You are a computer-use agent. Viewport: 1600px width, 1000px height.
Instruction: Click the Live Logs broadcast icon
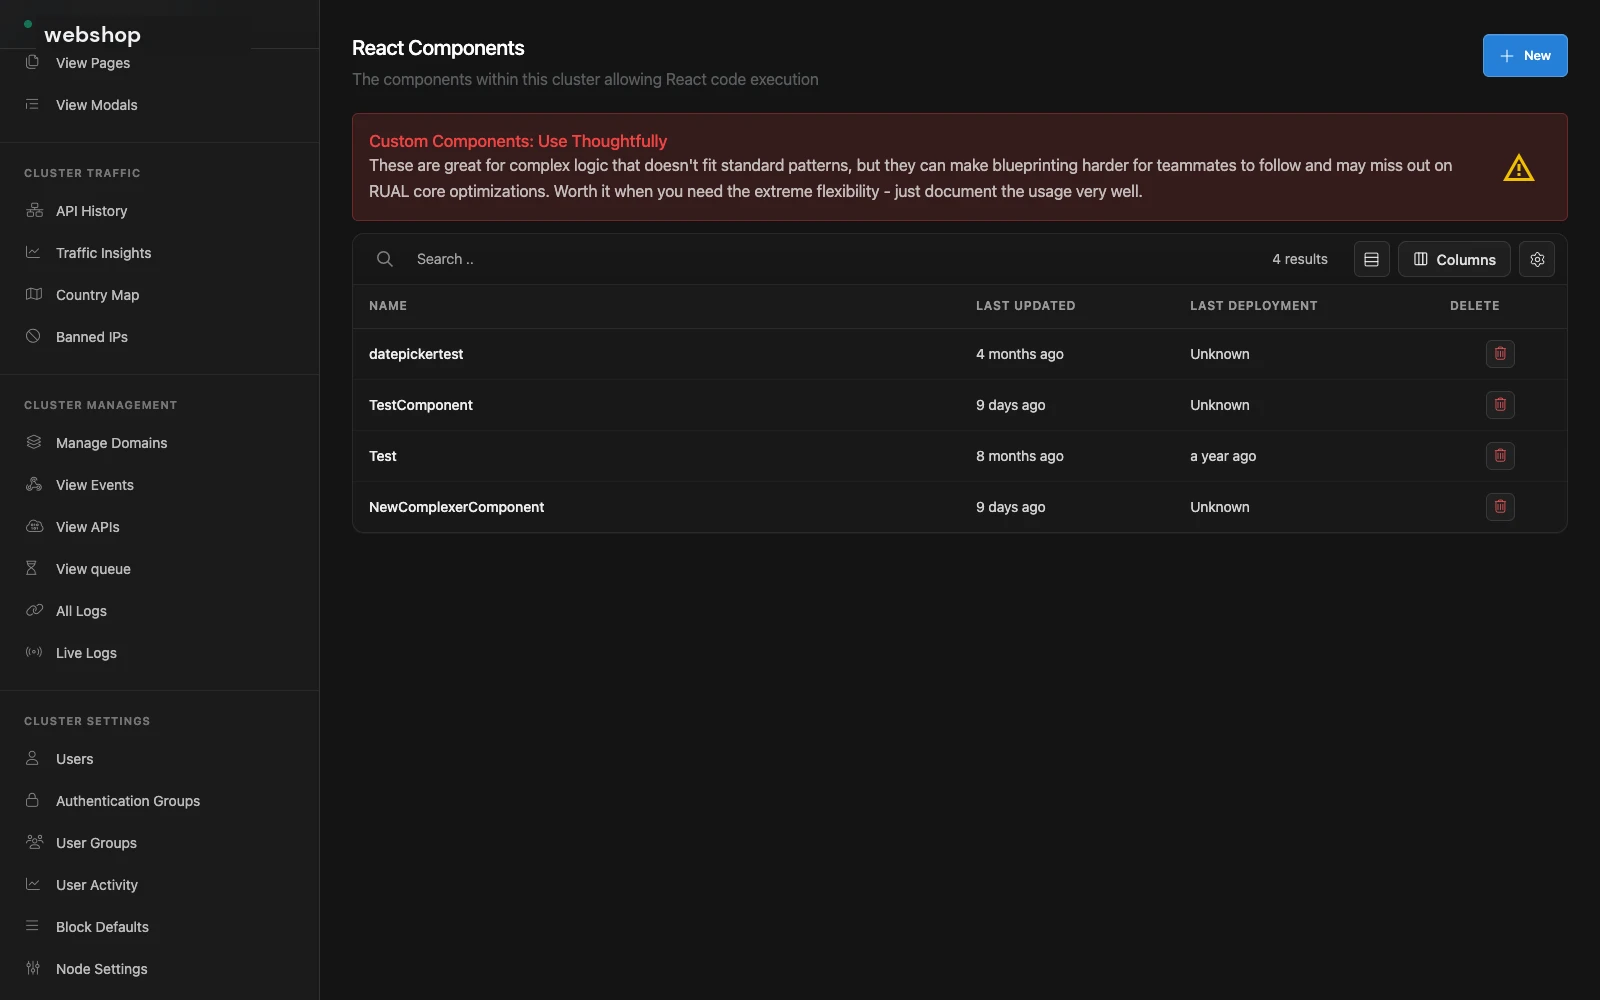[x=34, y=653]
